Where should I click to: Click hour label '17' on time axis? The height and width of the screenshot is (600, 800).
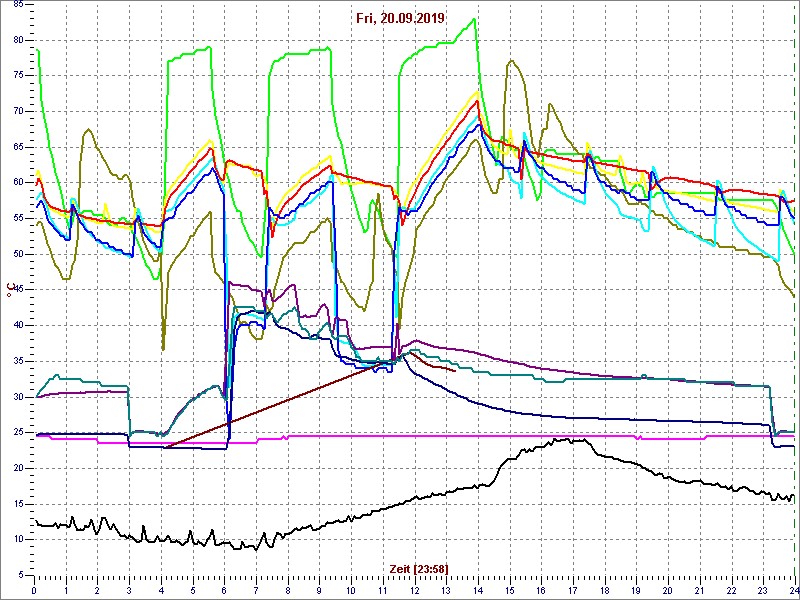(572, 591)
